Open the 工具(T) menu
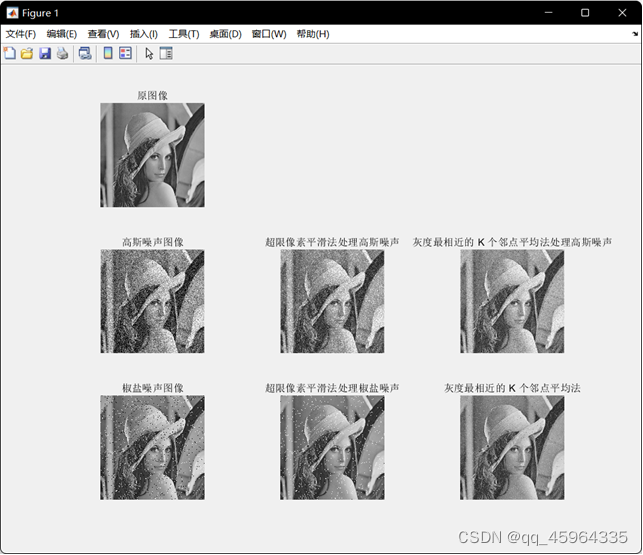 click(x=184, y=34)
